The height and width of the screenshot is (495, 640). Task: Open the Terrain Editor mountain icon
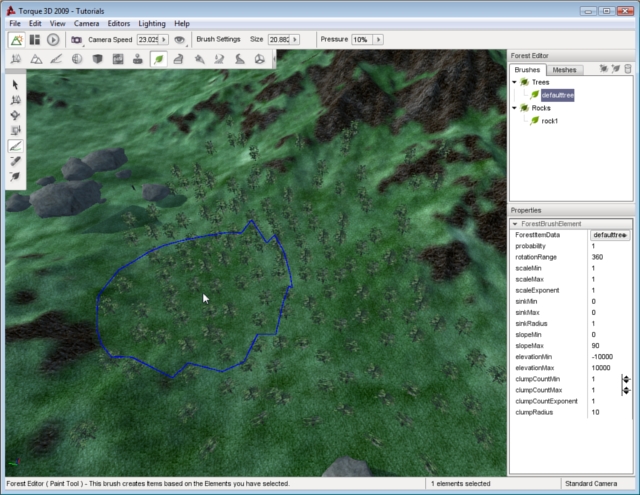pyautogui.click(x=37, y=59)
